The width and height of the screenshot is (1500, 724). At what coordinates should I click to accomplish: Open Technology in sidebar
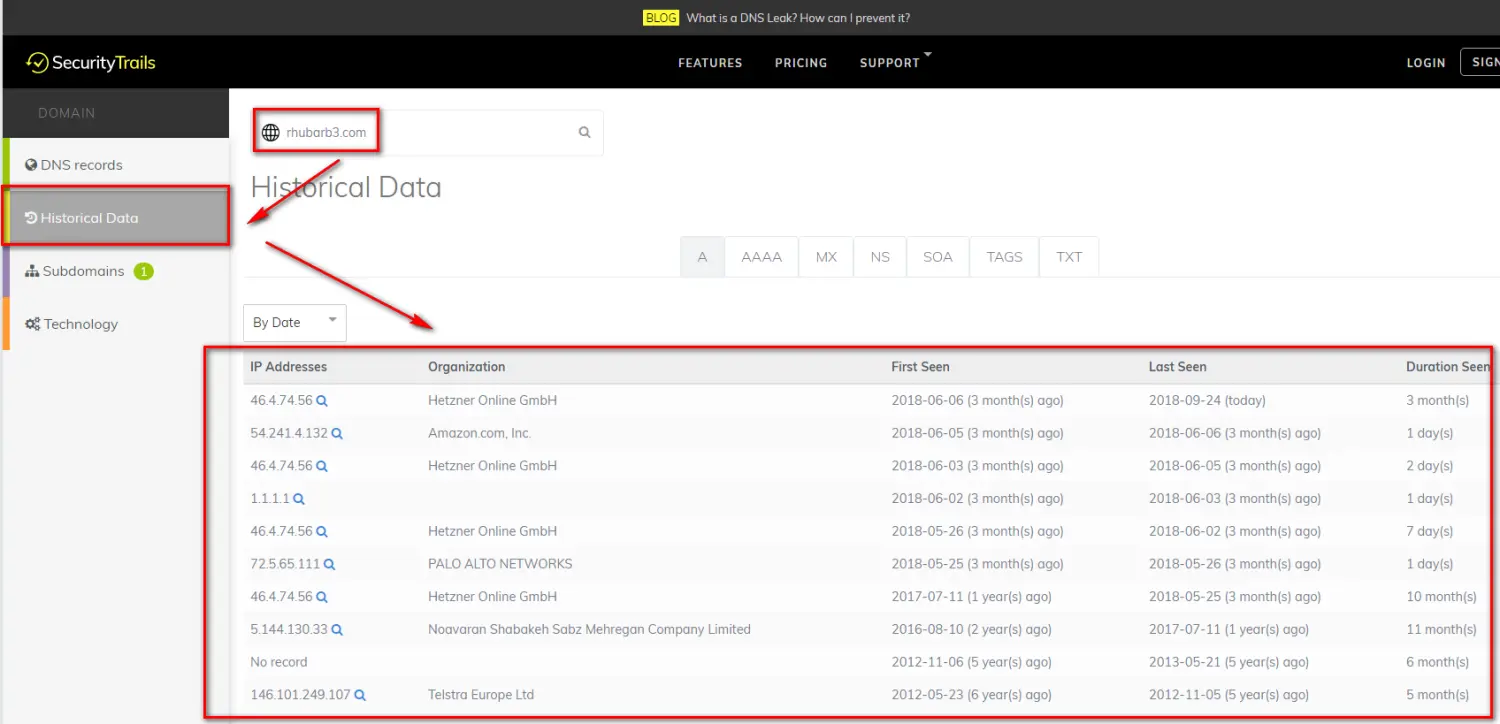(116, 324)
